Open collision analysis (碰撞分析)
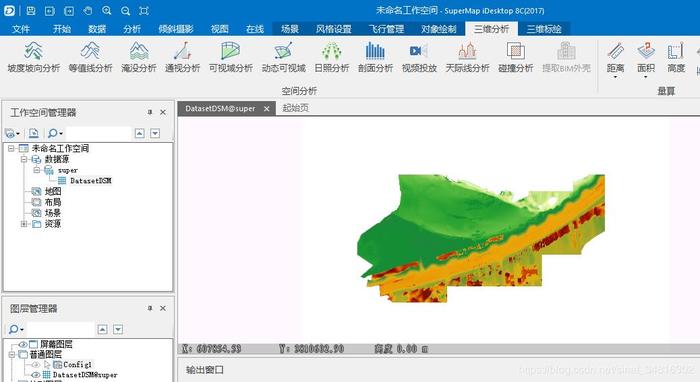The image size is (700, 382). point(516,57)
